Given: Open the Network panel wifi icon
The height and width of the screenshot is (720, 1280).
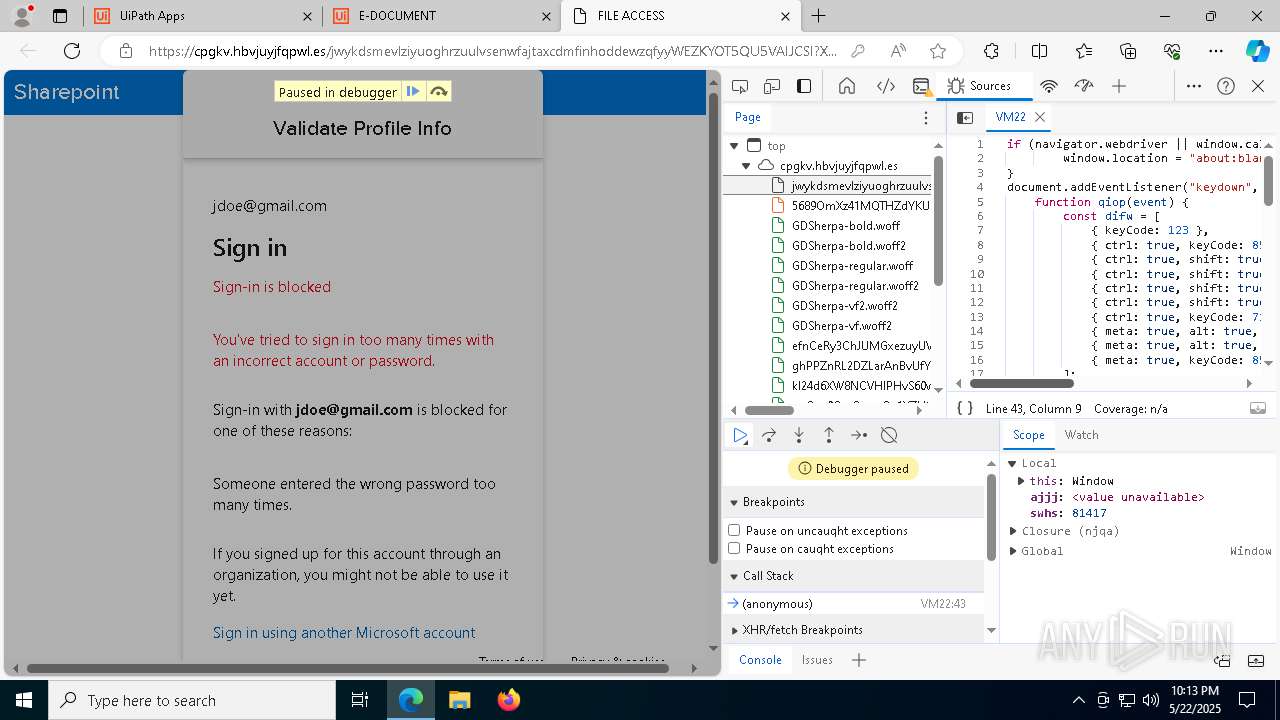Looking at the screenshot, I should [x=1049, y=87].
